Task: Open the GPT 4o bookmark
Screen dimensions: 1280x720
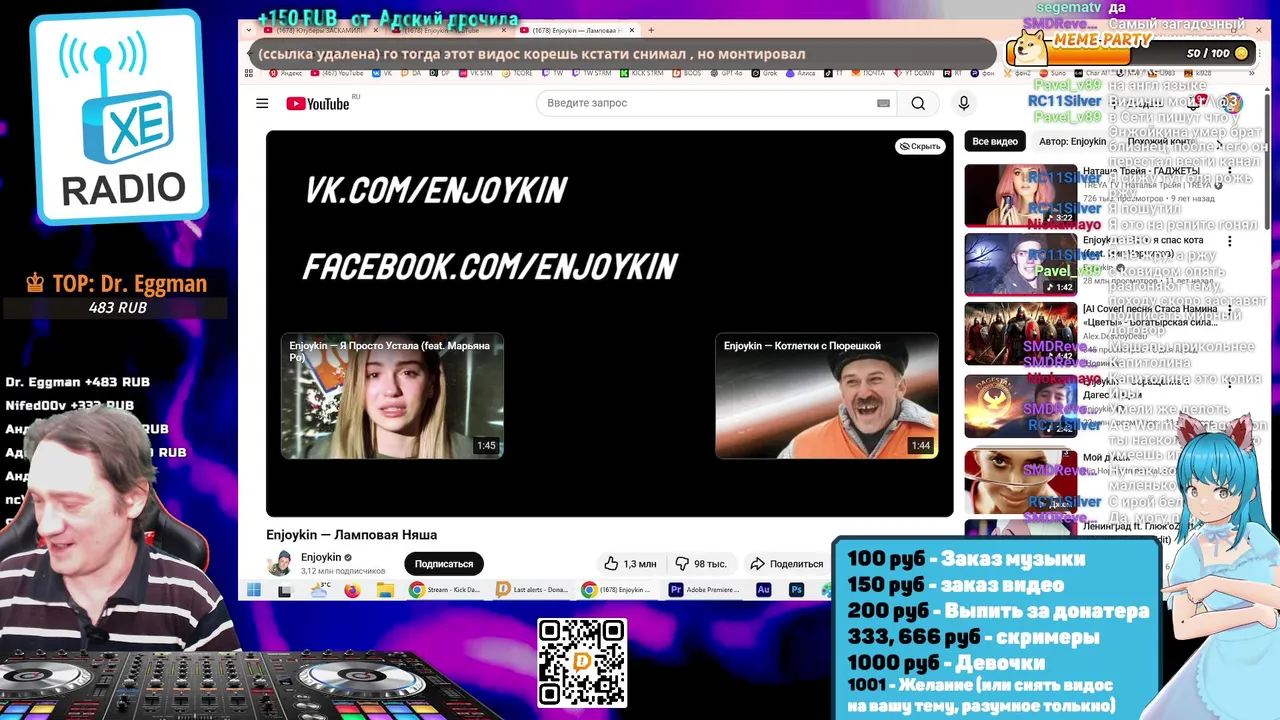Action: click(x=727, y=73)
